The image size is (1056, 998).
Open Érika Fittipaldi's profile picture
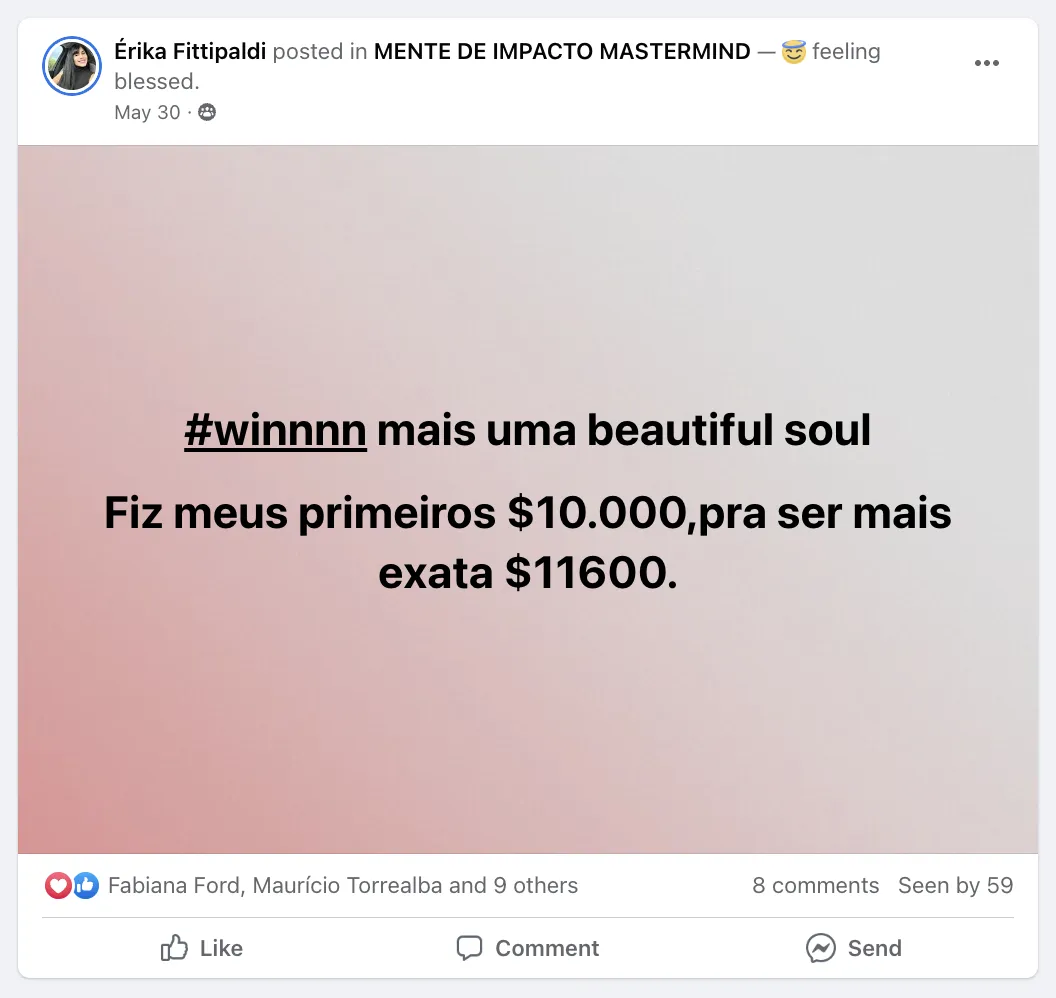coord(72,66)
